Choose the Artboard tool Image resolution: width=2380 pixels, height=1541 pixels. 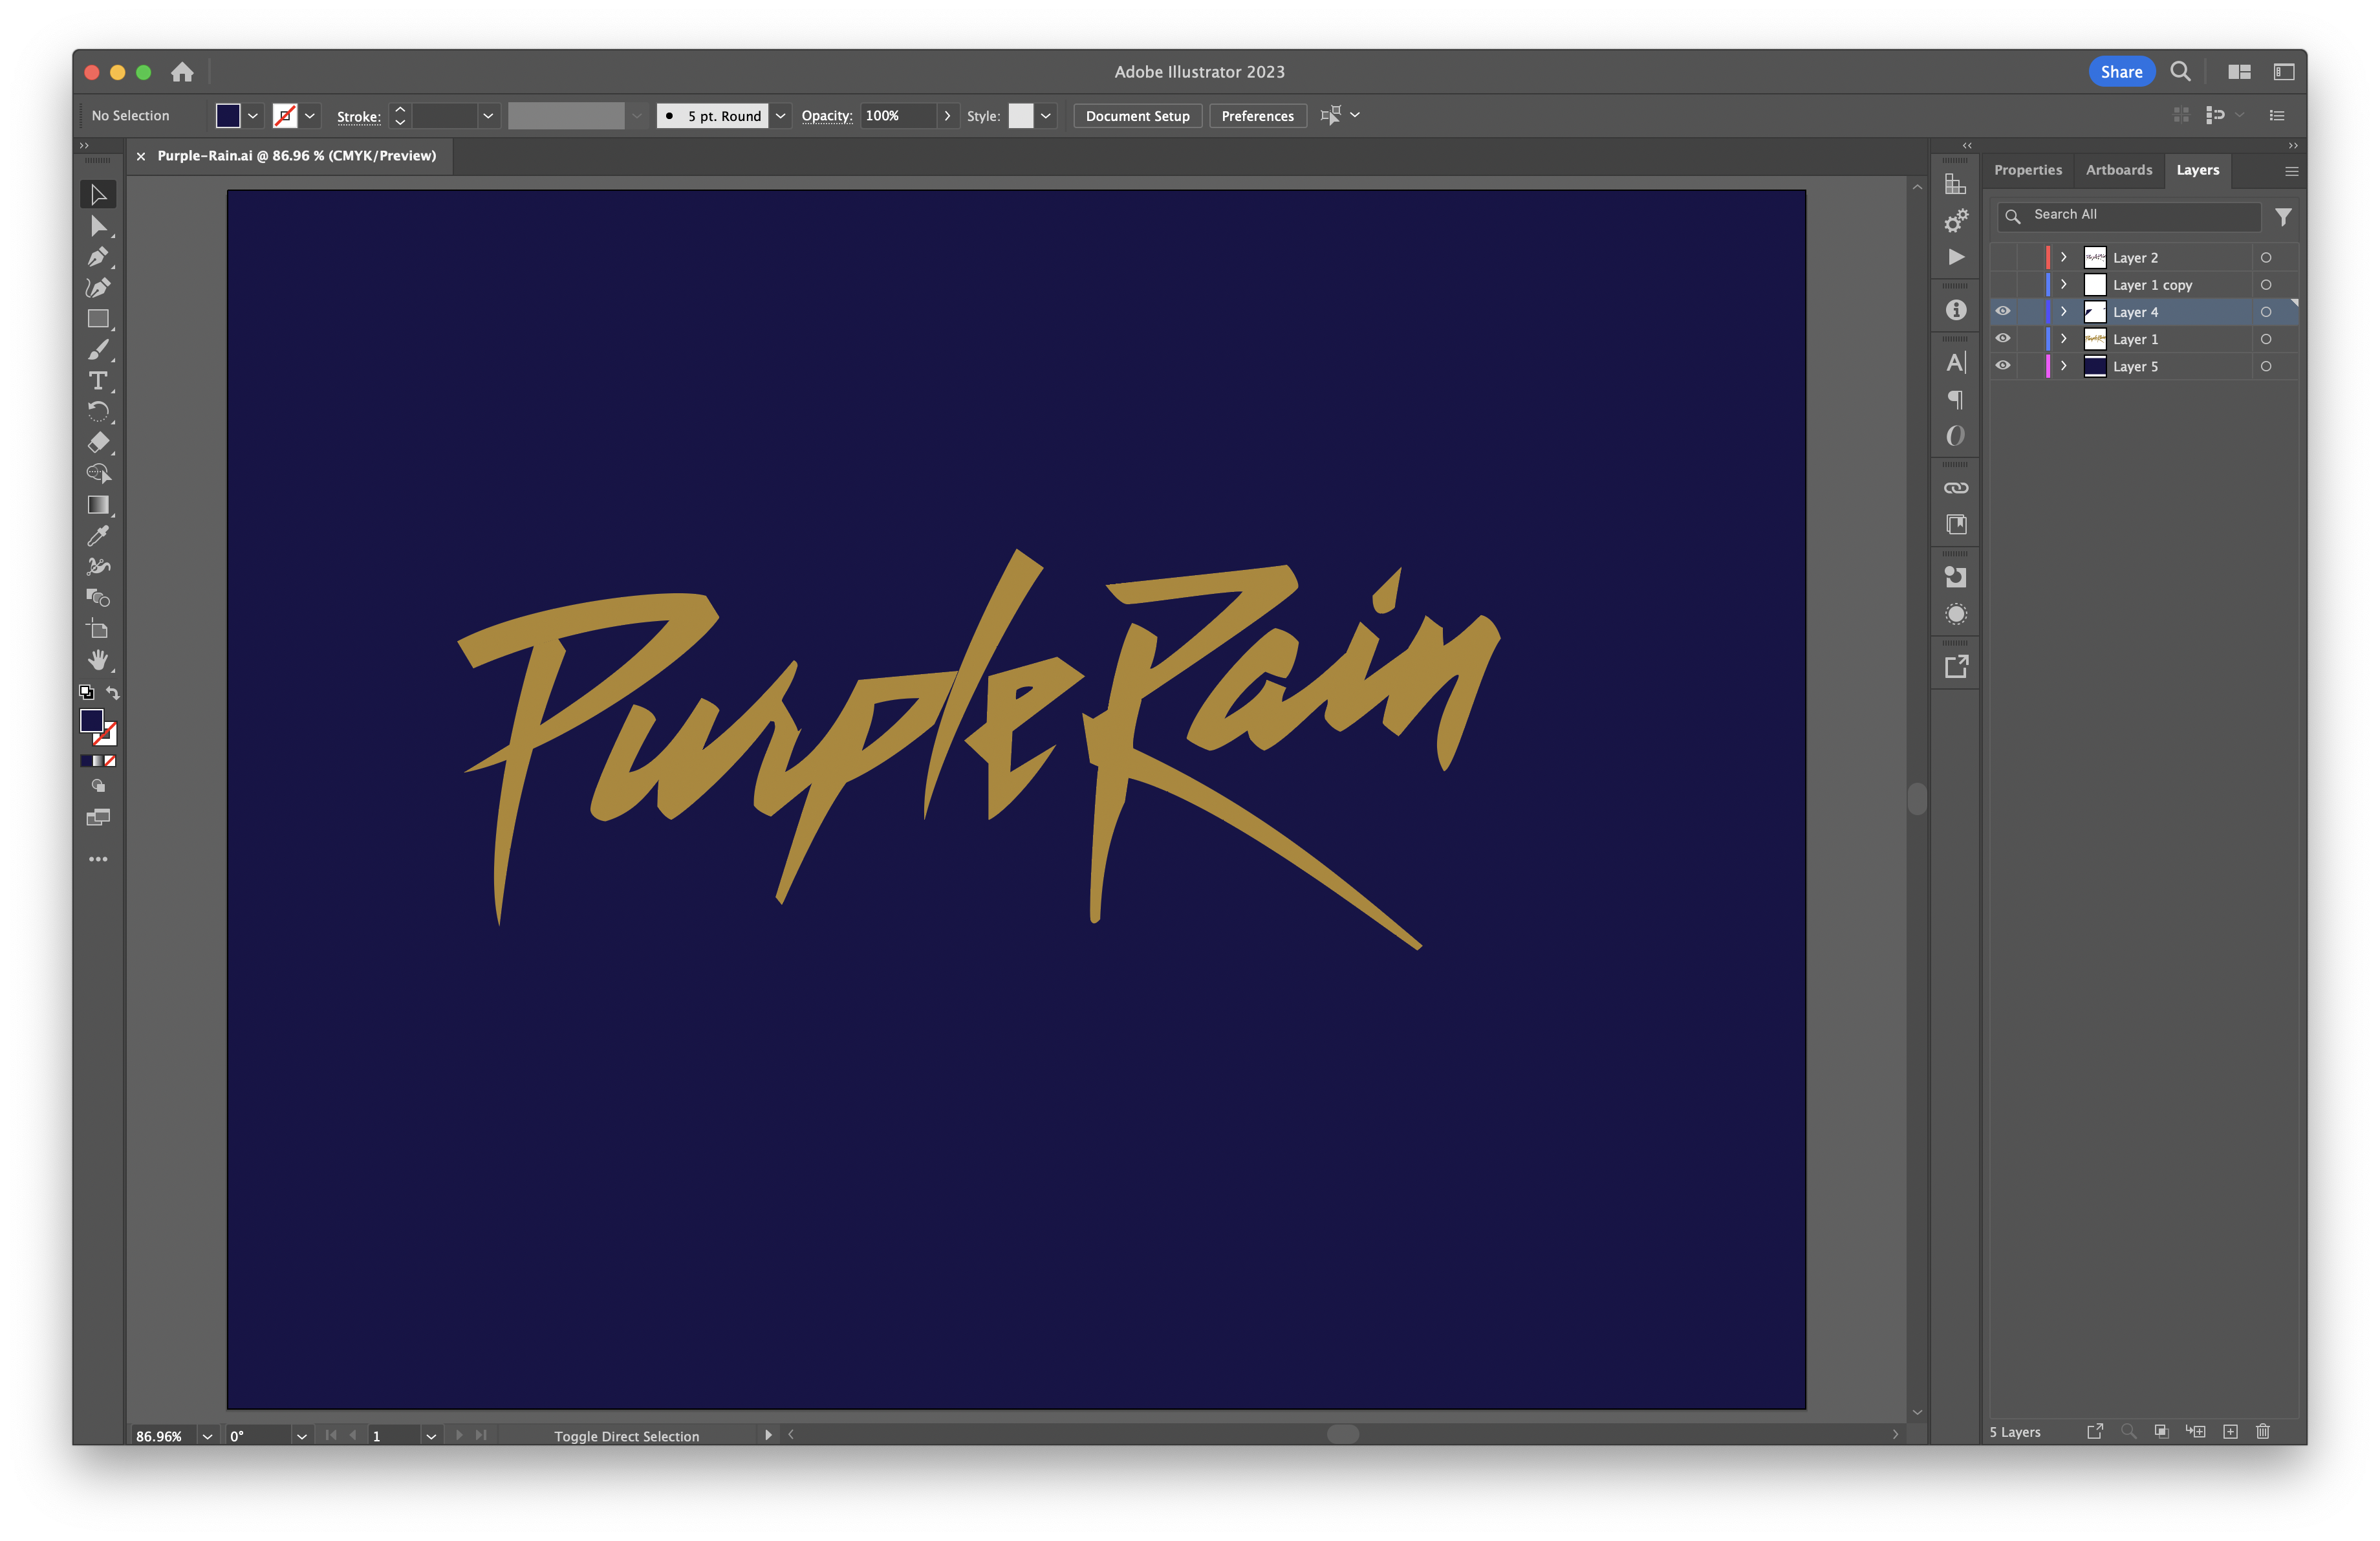click(x=98, y=629)
